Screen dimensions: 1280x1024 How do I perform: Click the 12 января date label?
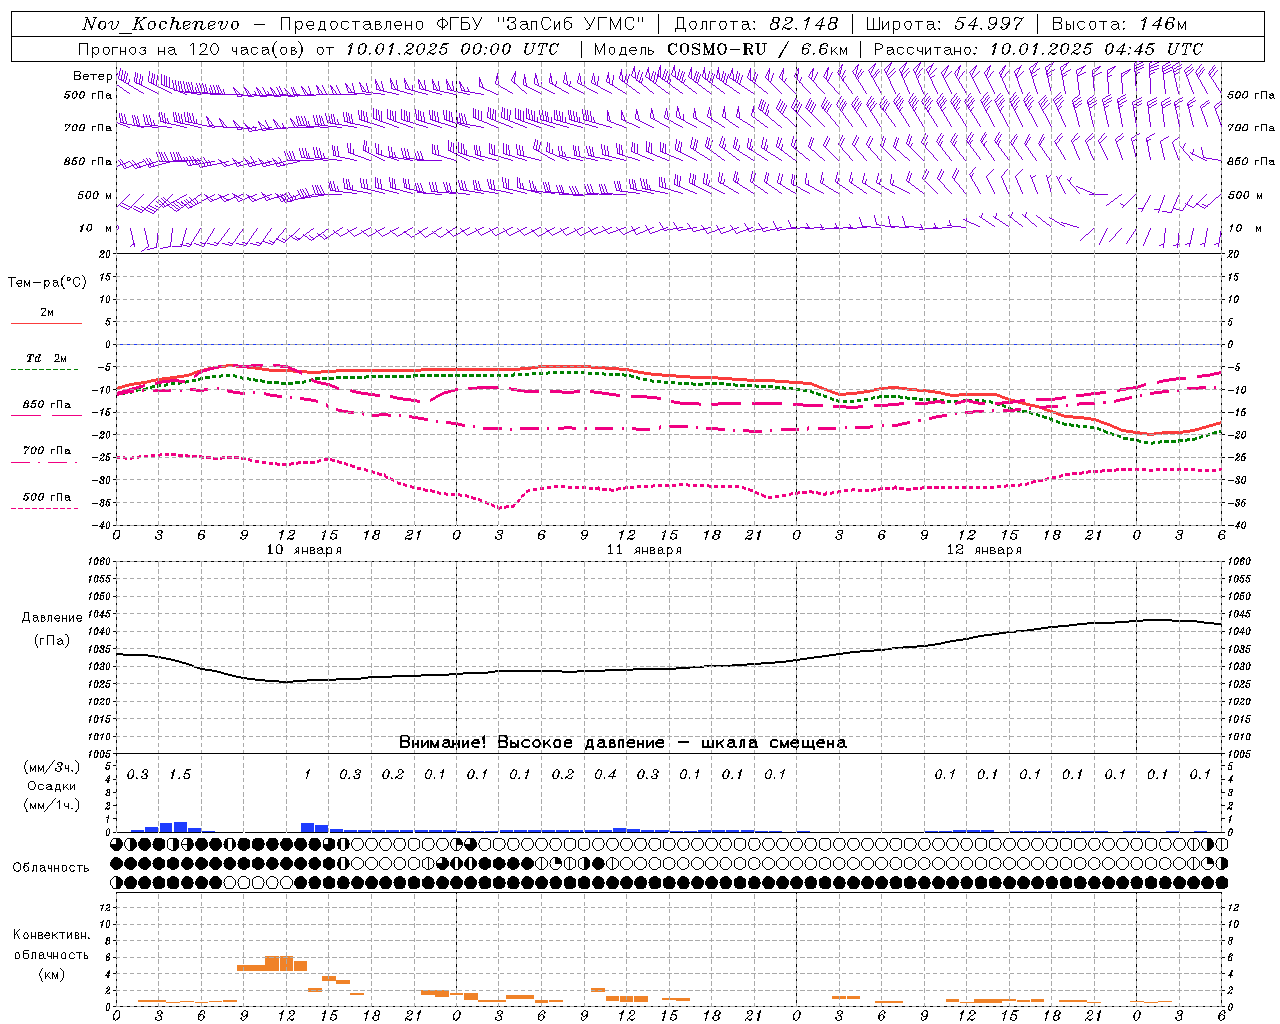pyautogui.click(x=984, y=550)
